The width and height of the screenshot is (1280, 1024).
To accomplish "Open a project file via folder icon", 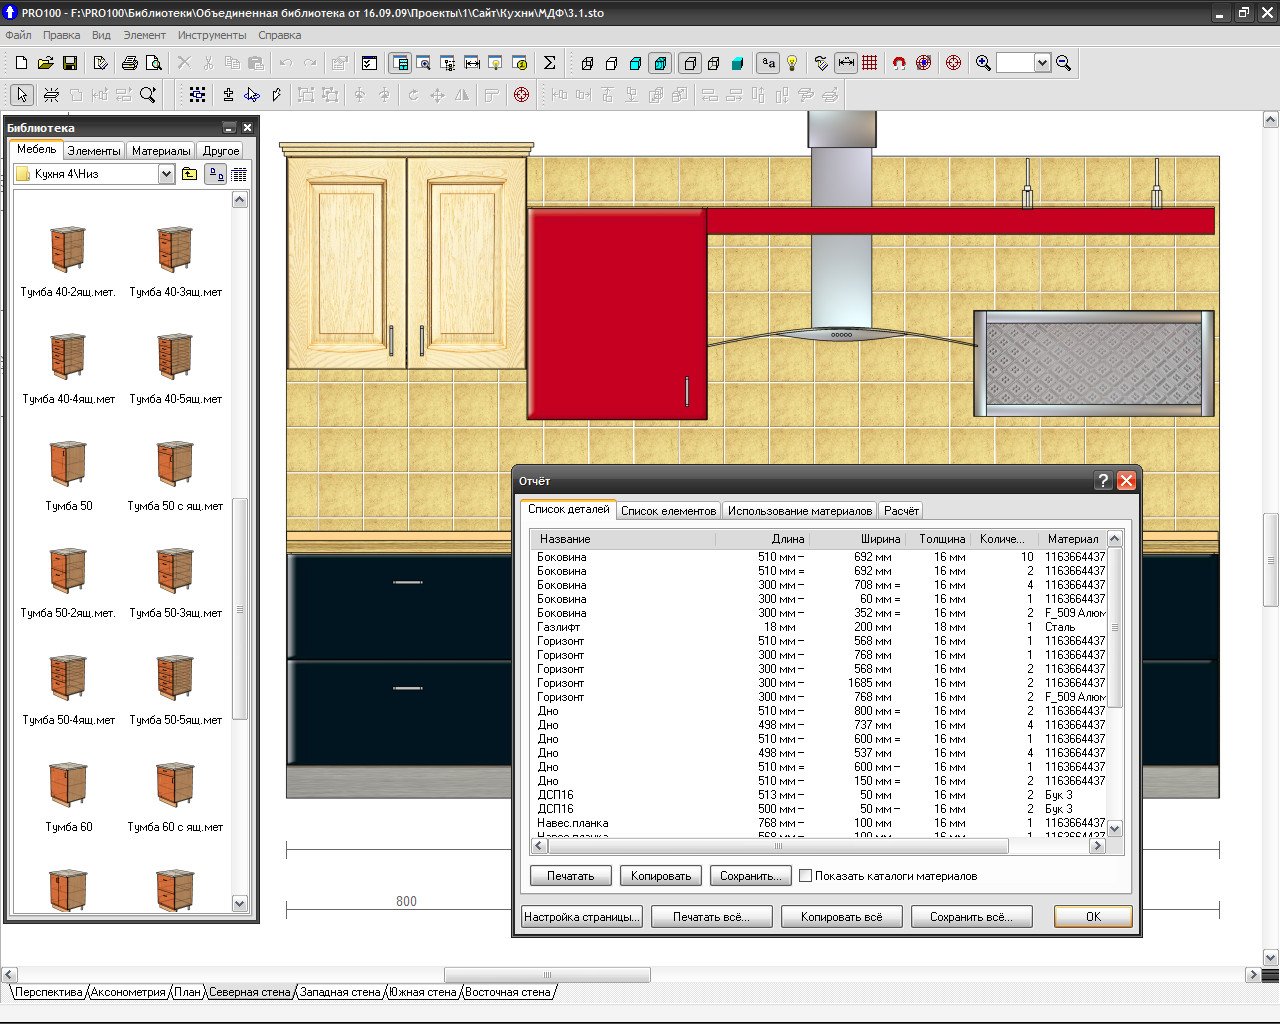I will click(45, 63).
